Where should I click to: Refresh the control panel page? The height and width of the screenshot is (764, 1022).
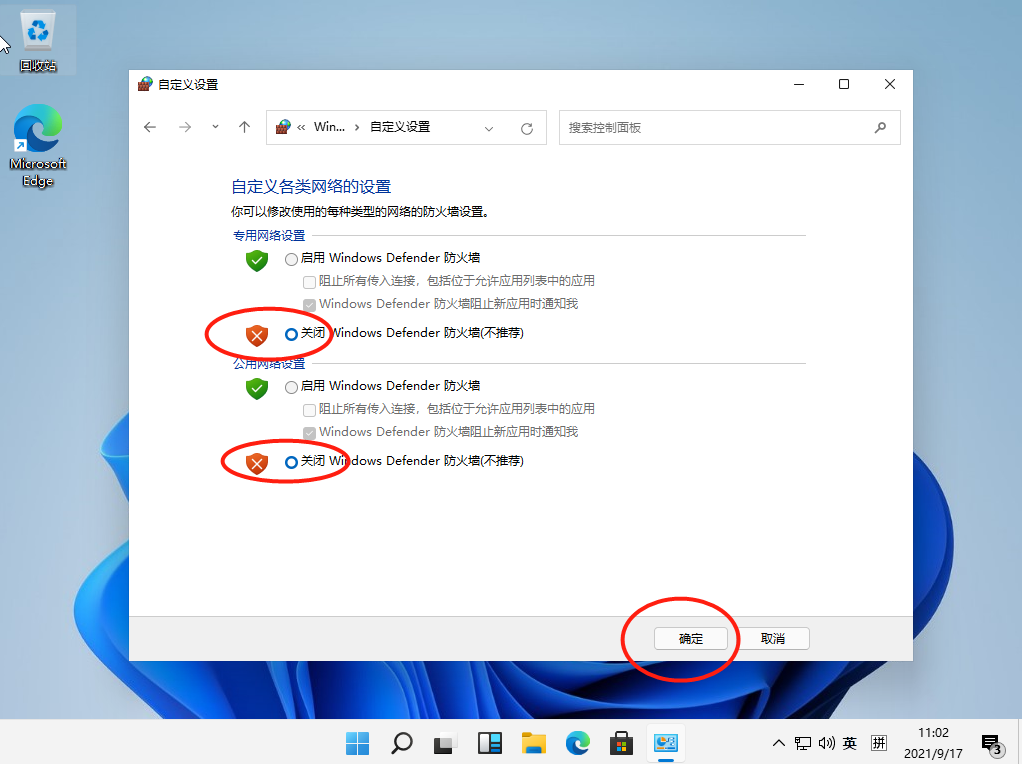coord(527,128)
